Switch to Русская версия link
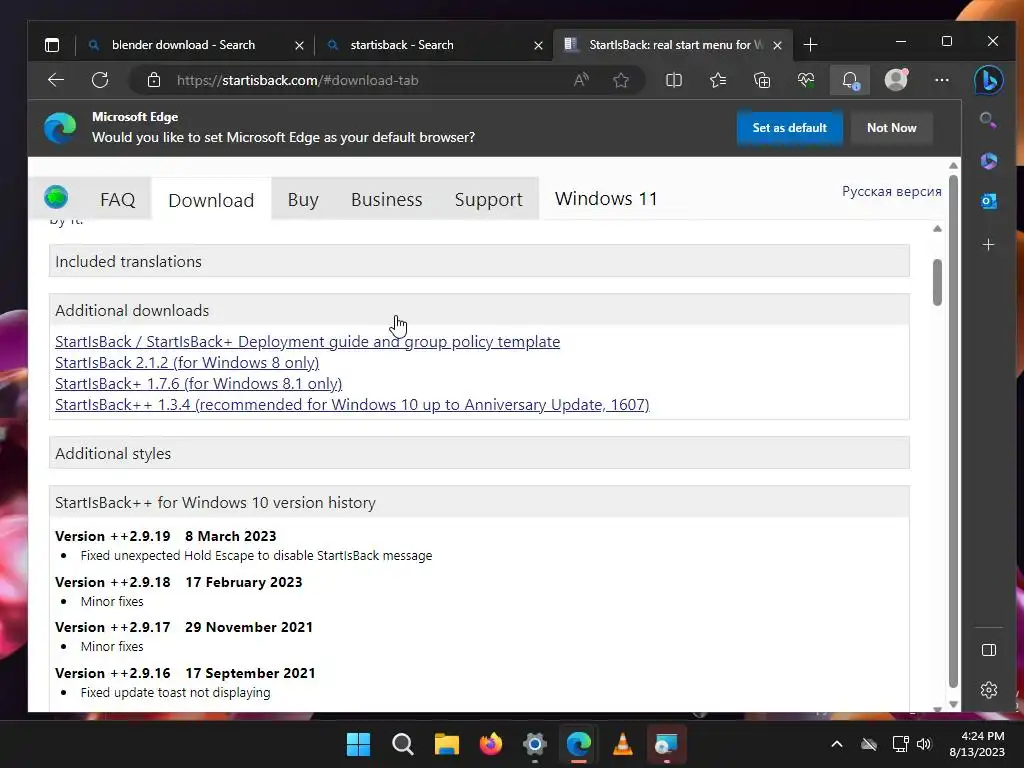This screenshot has width=1024, height=768. [891, 191]
